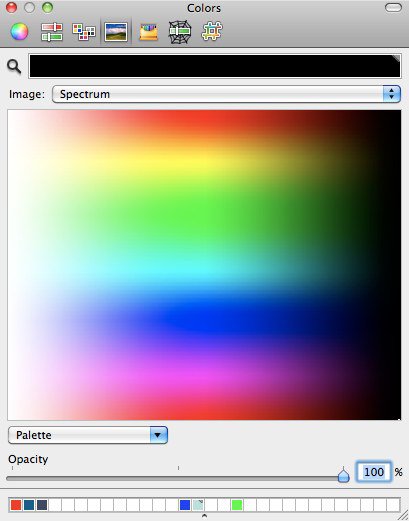Expand swatch drawer using the bottom caret
Image resolution: width=409 pixels, height=521 pixels.
(x=204, y=516)
